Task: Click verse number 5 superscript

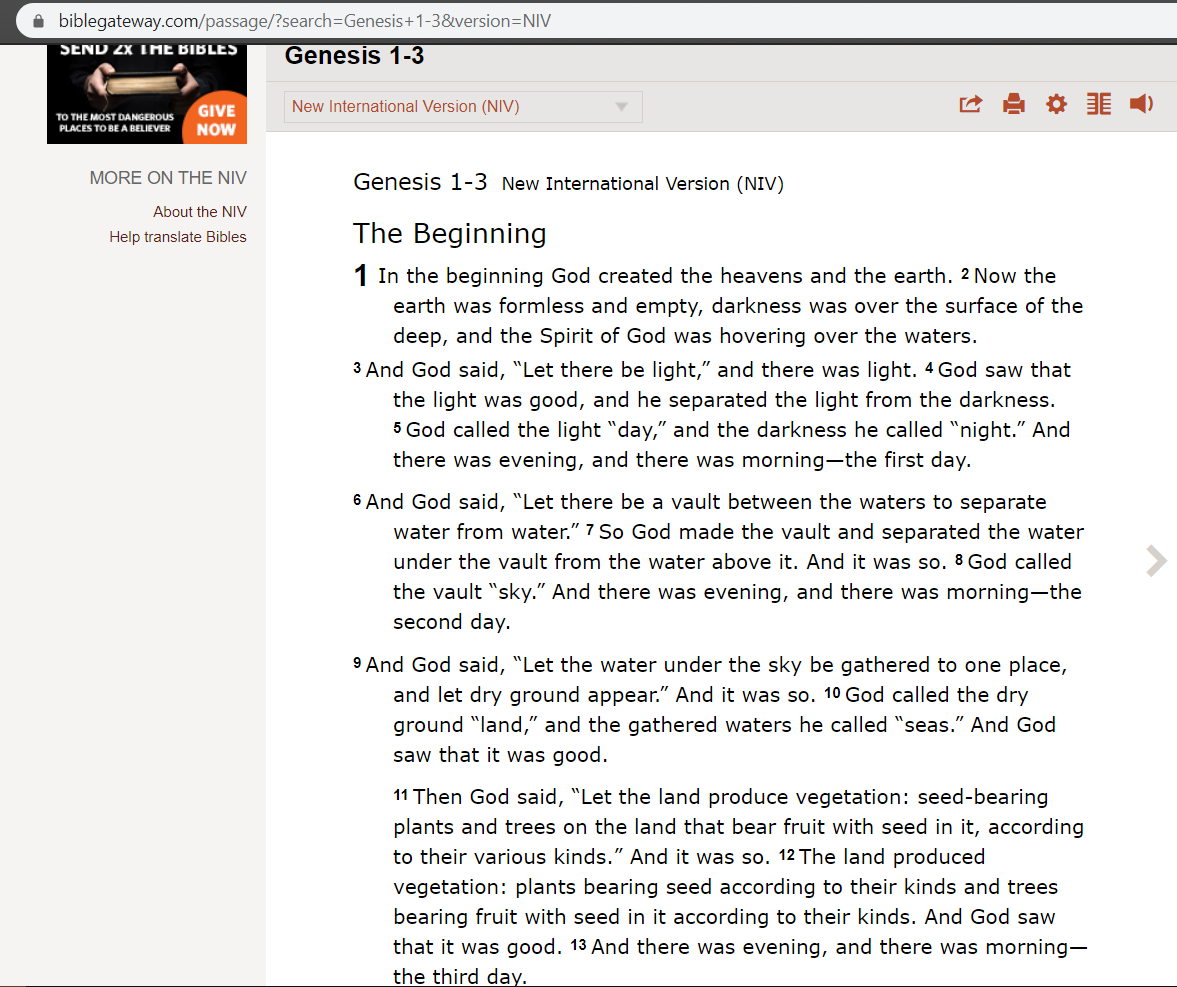Action: coord(397,428)
